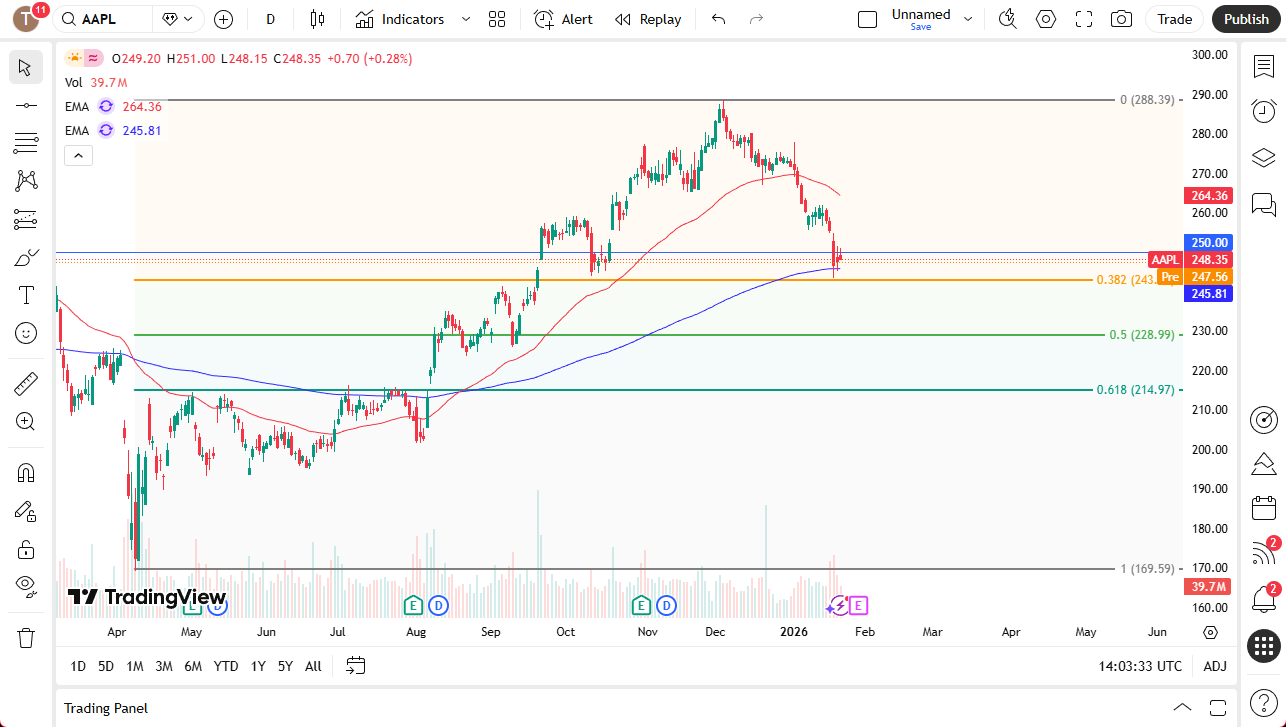Viewport: 1286px width, 727px height.
Task: Expand the Trading Panel chevron
Action: coord(1182,708)
